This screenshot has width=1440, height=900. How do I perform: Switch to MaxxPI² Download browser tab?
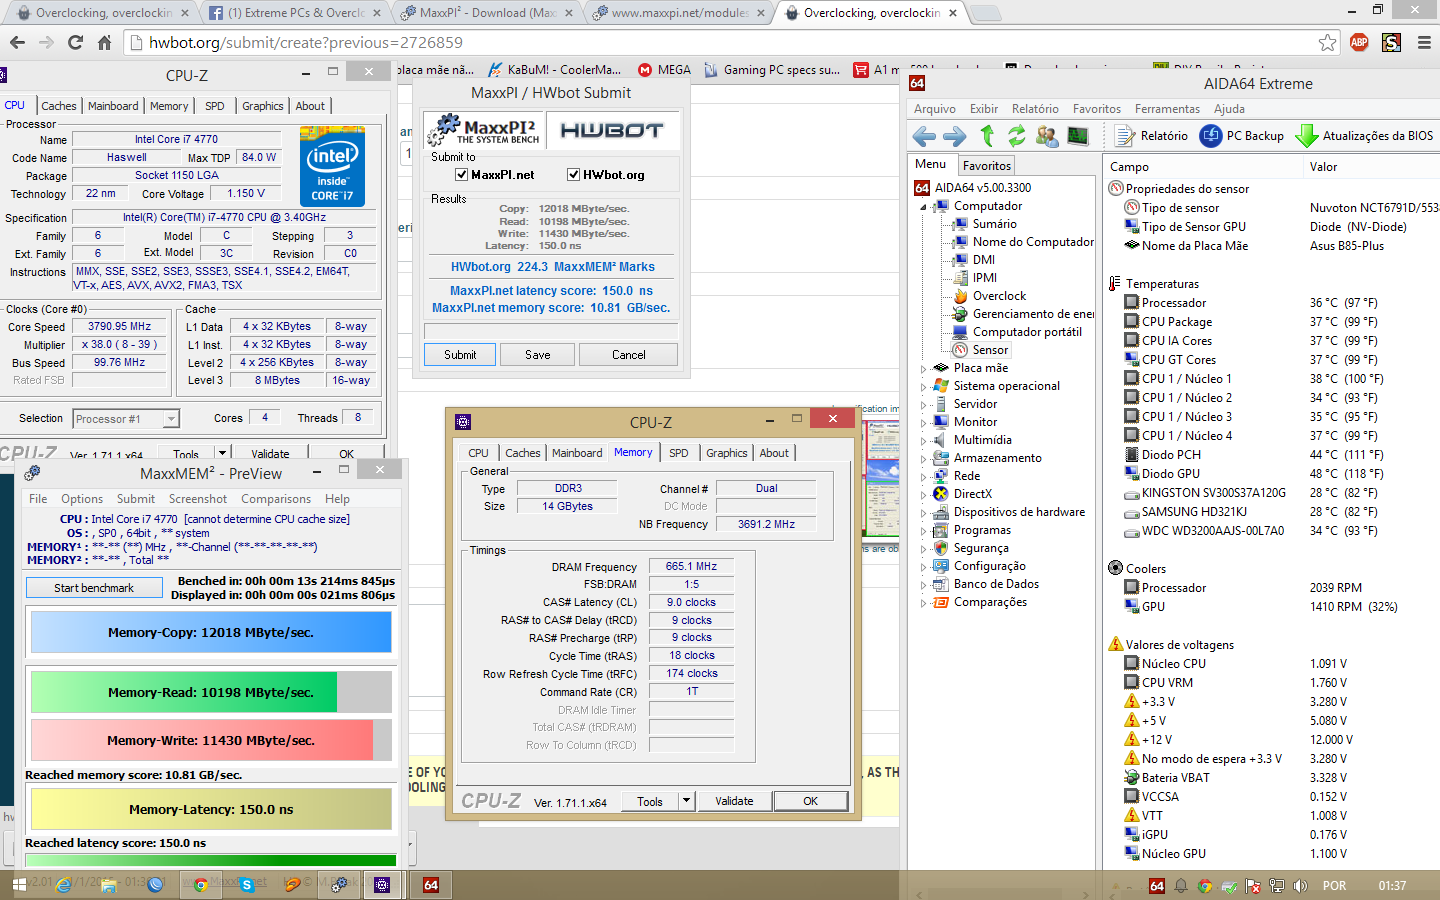pos(488,13)
